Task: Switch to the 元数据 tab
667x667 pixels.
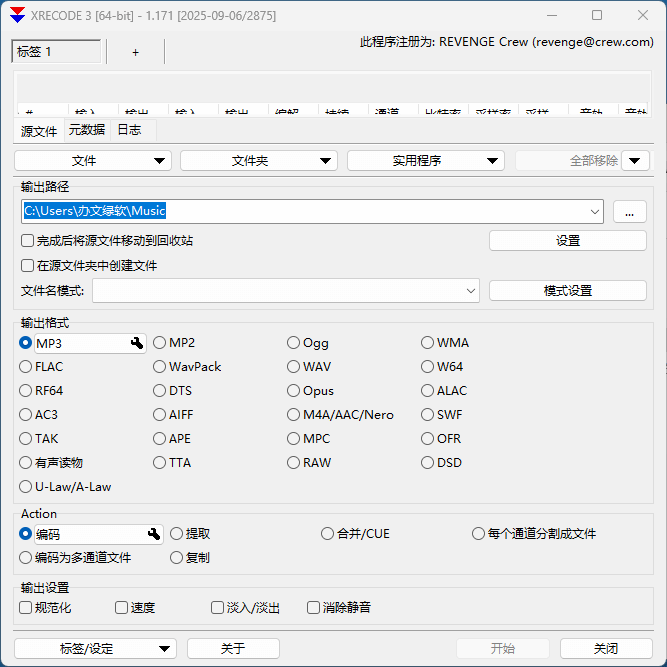Action: (x=86, y=130)
